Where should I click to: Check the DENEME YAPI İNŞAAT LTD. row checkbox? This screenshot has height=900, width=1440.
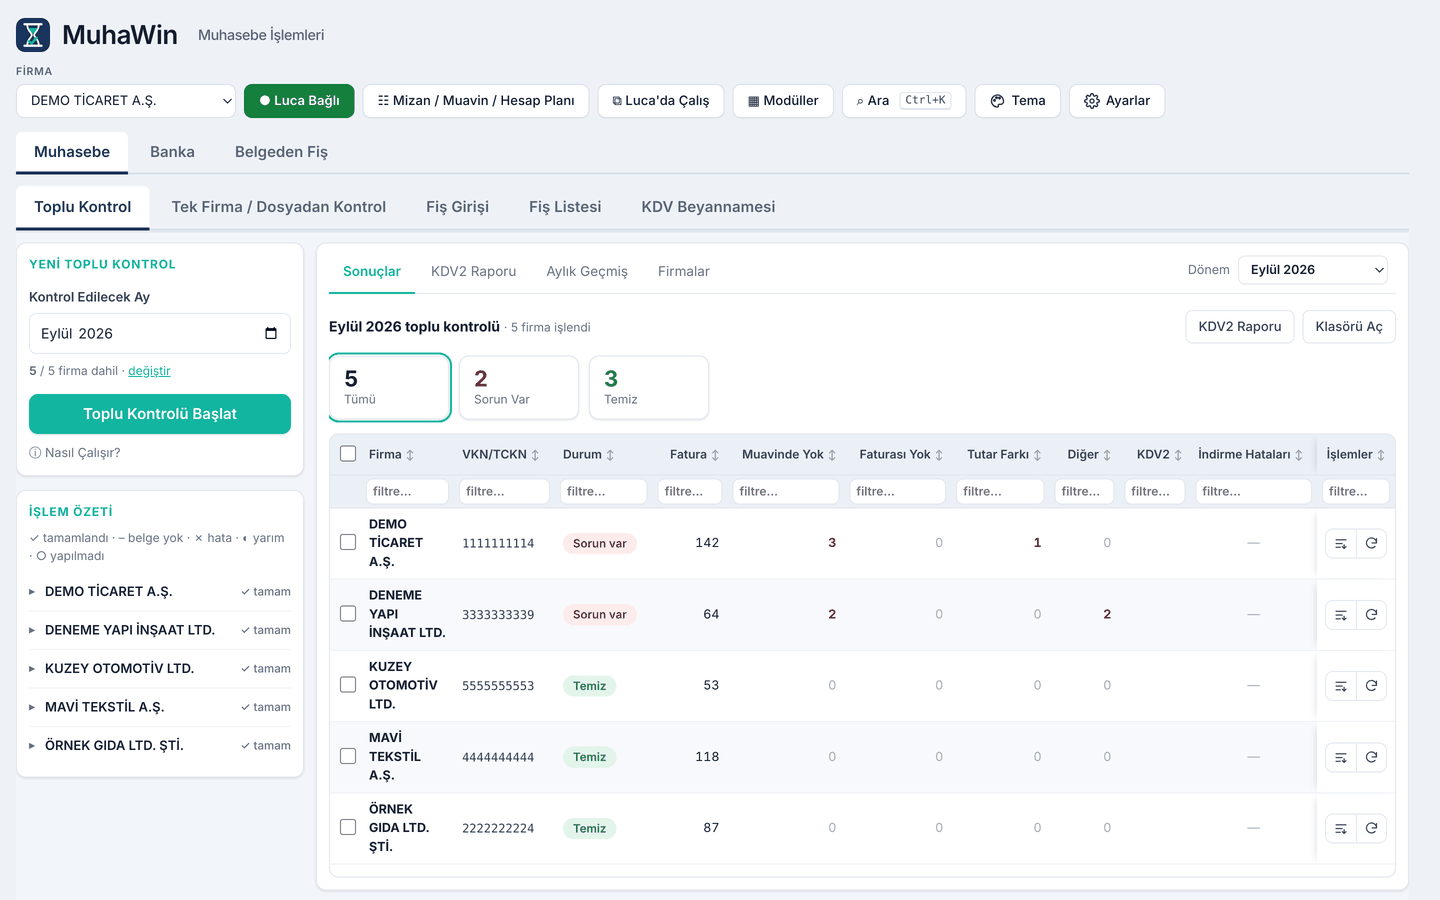[348, 614]
